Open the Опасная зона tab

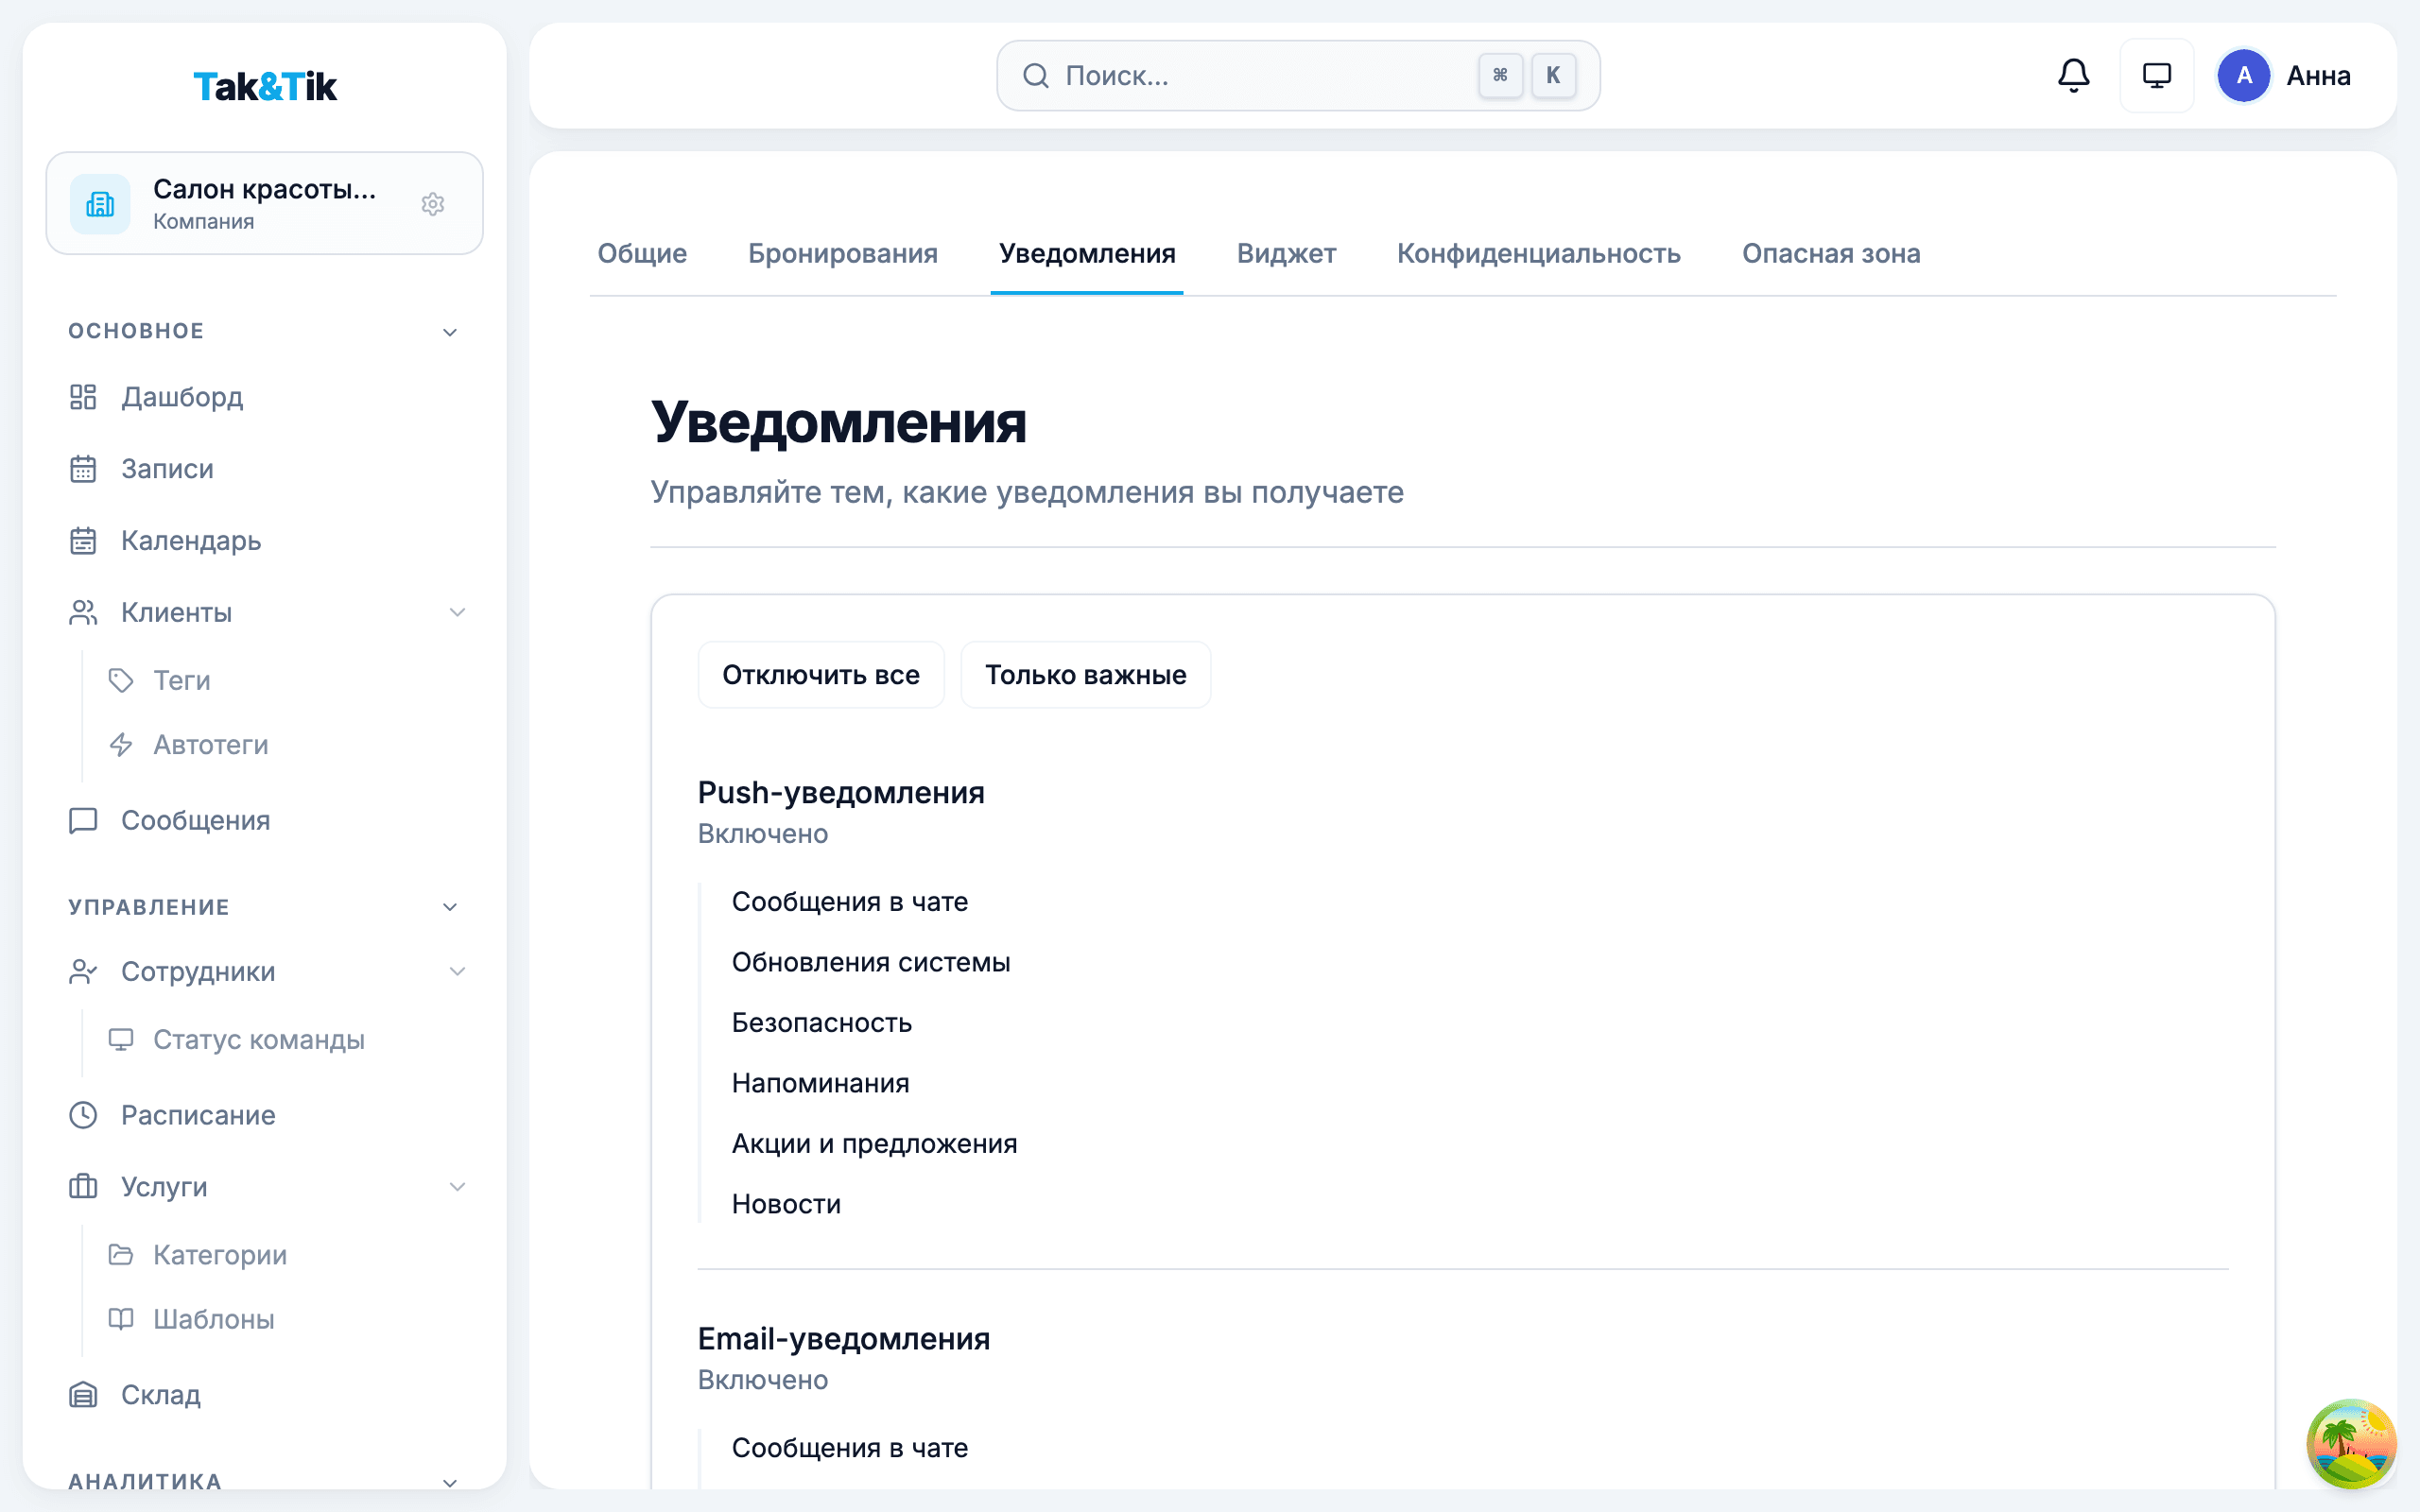pos(1831,254)
